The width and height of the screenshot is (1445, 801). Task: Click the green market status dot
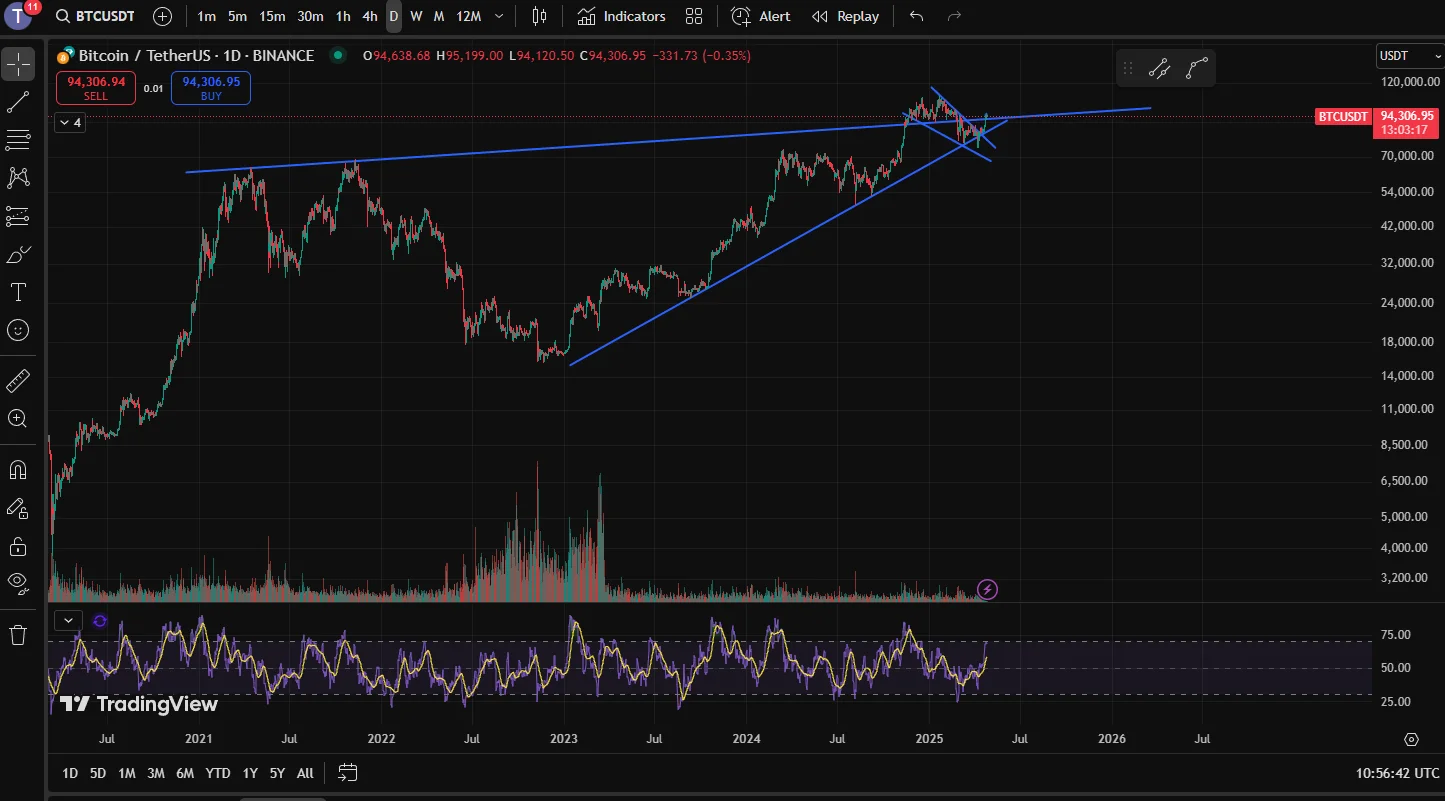click(x=338, y=56)
